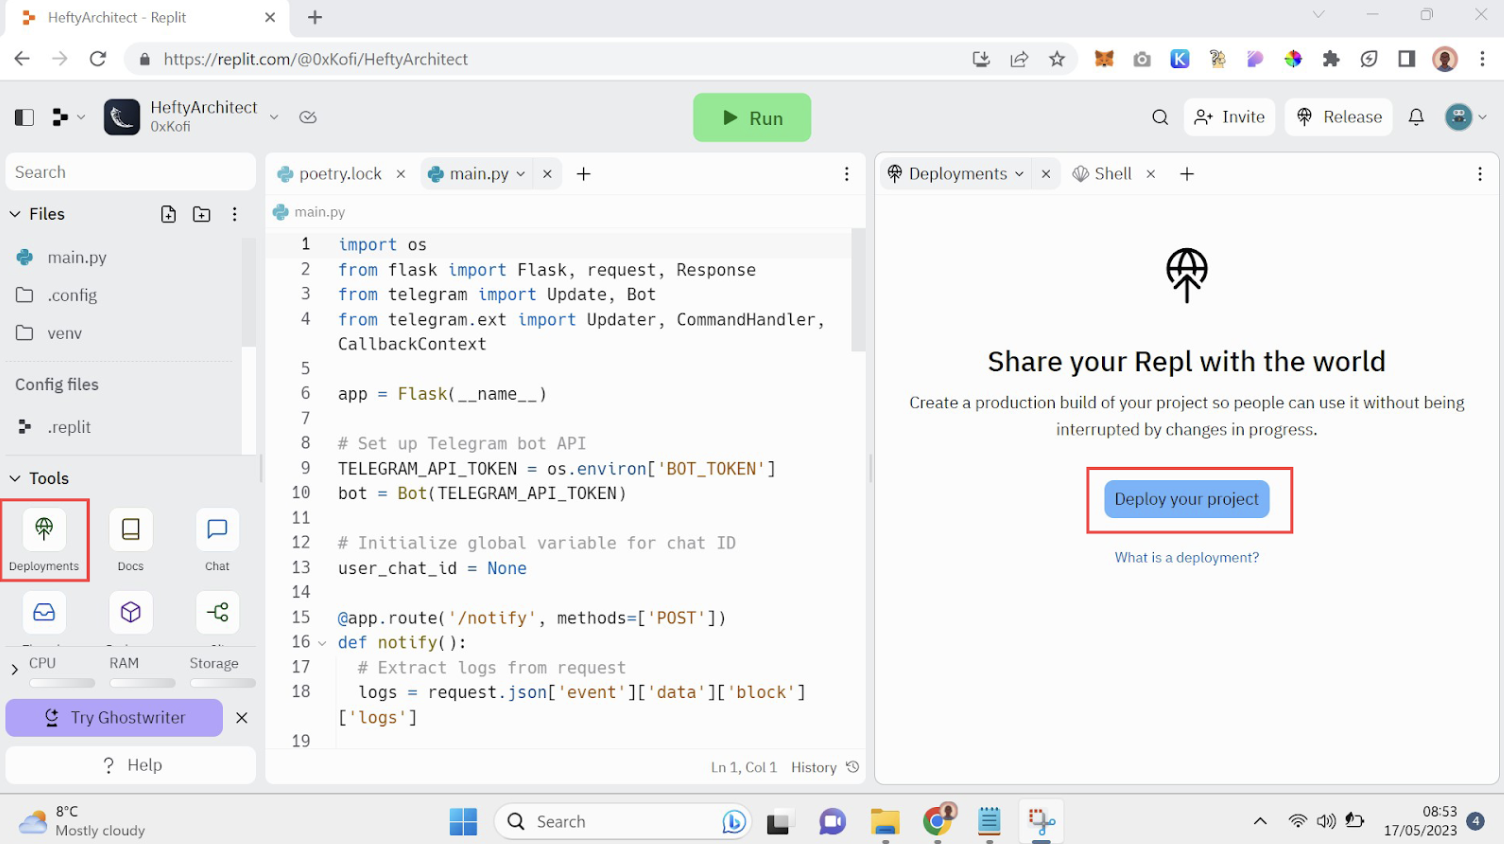Viewport: 1504px width, 844px height.
Task: Open the HeftyArchitect repl name dropdown
Action: tap(274, 117)
